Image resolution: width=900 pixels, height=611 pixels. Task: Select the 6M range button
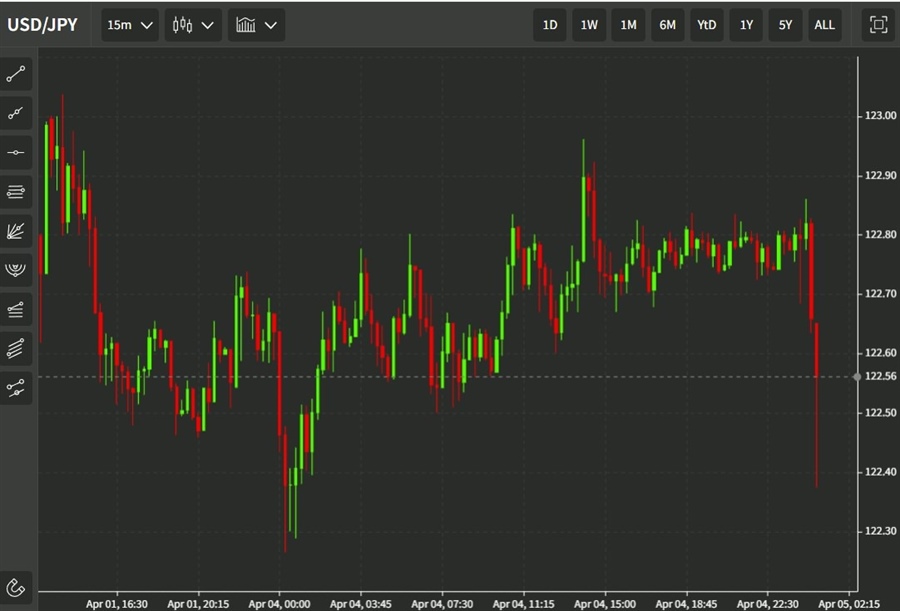tap(667, 25)
